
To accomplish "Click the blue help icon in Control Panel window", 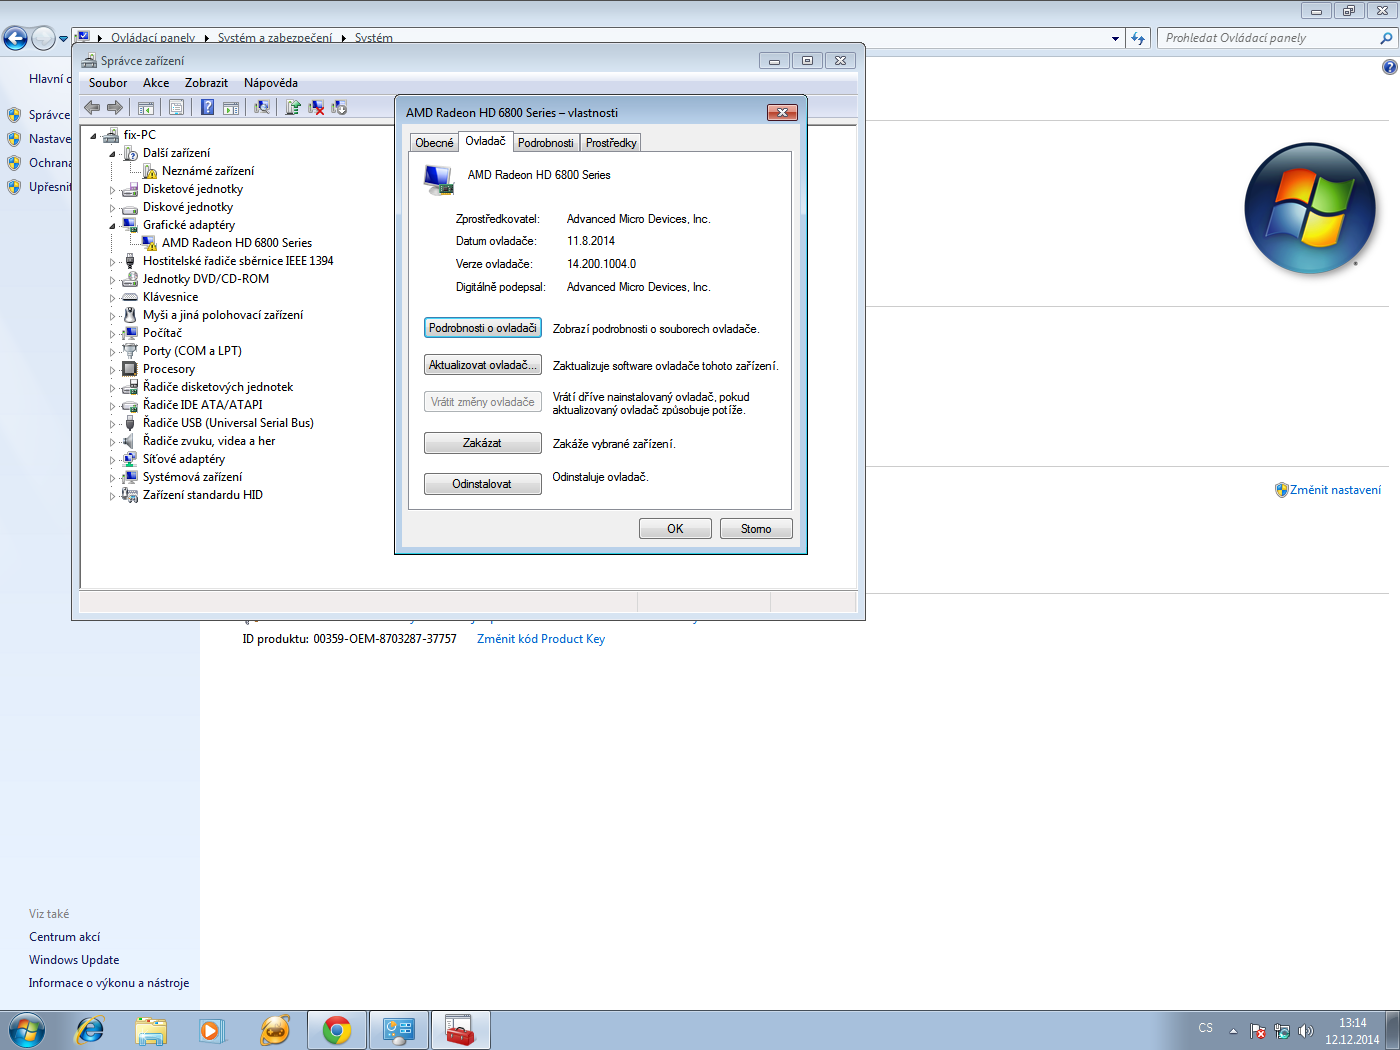I will pos(1389,67).
